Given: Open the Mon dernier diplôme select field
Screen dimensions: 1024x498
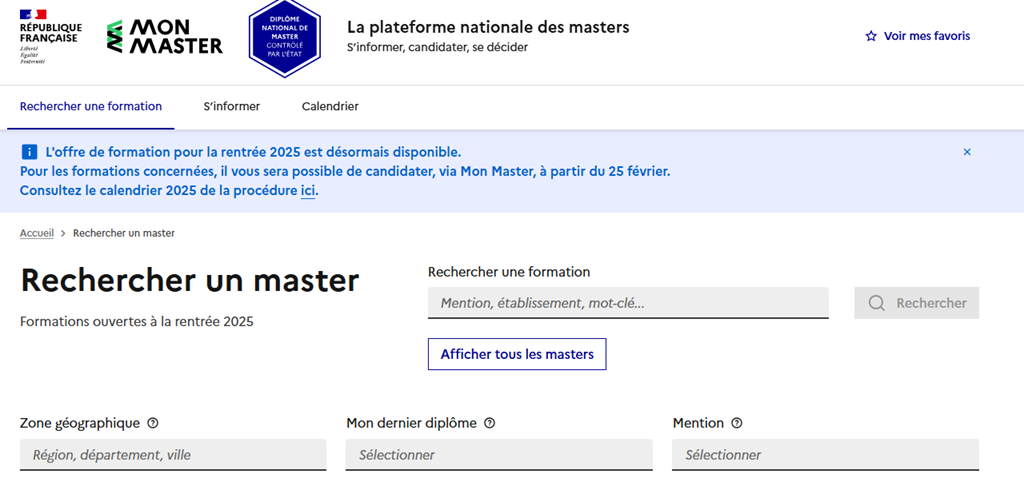Looking at the screenshot, I should tap(499, 454).
